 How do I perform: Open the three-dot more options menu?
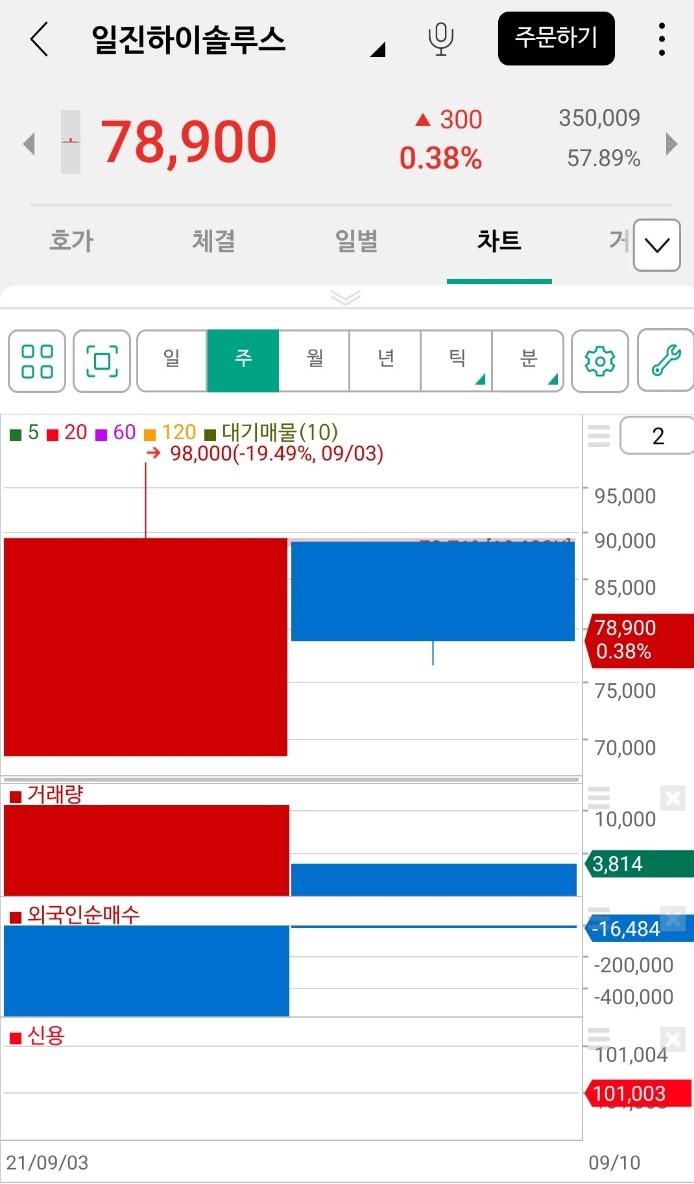click(x=662, y=39)
